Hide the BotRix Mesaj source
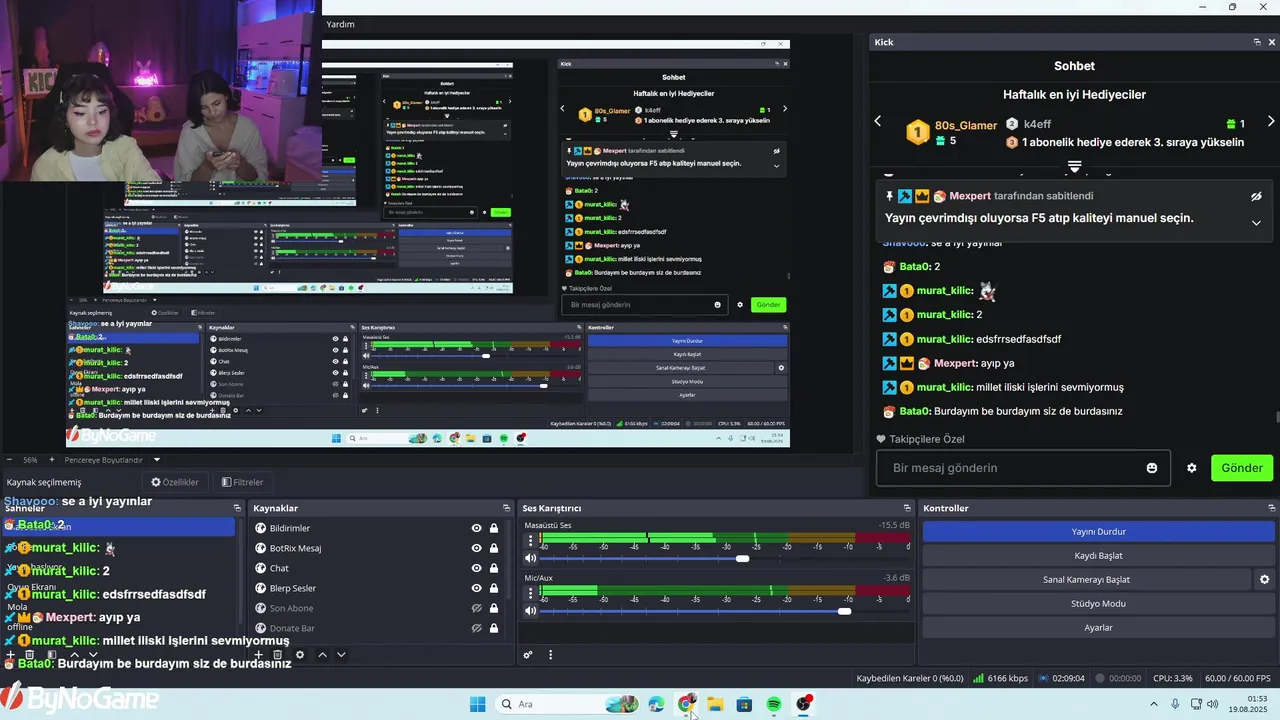 point(476,548)
